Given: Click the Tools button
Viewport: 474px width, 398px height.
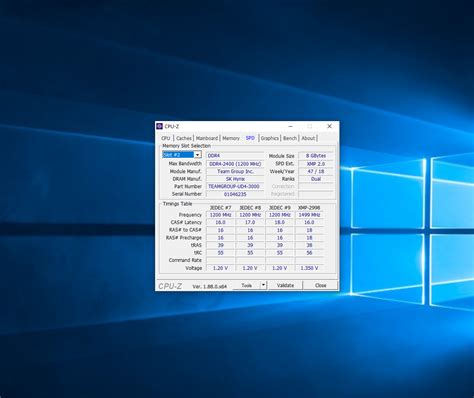Looking at the screenshot, I should [x=246, y=285].
